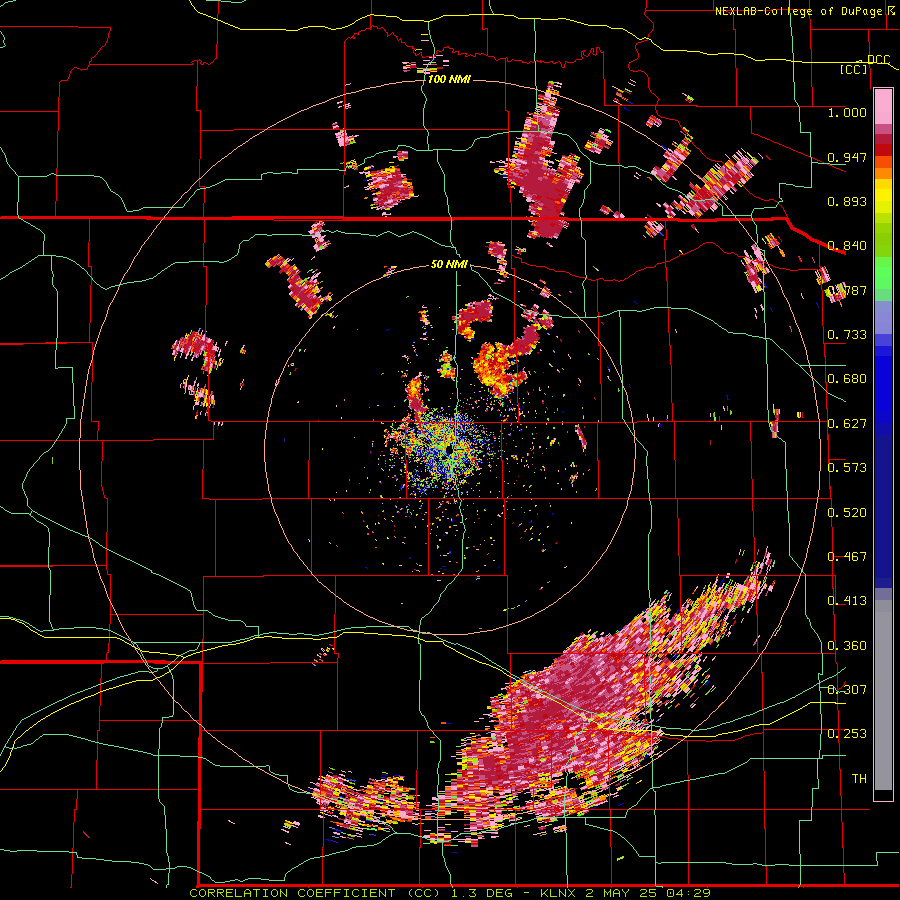Image resolution: width=900 pixels, height=900 pixels.
Task: Click the 0.413 legend value
Action: (847, 601)
